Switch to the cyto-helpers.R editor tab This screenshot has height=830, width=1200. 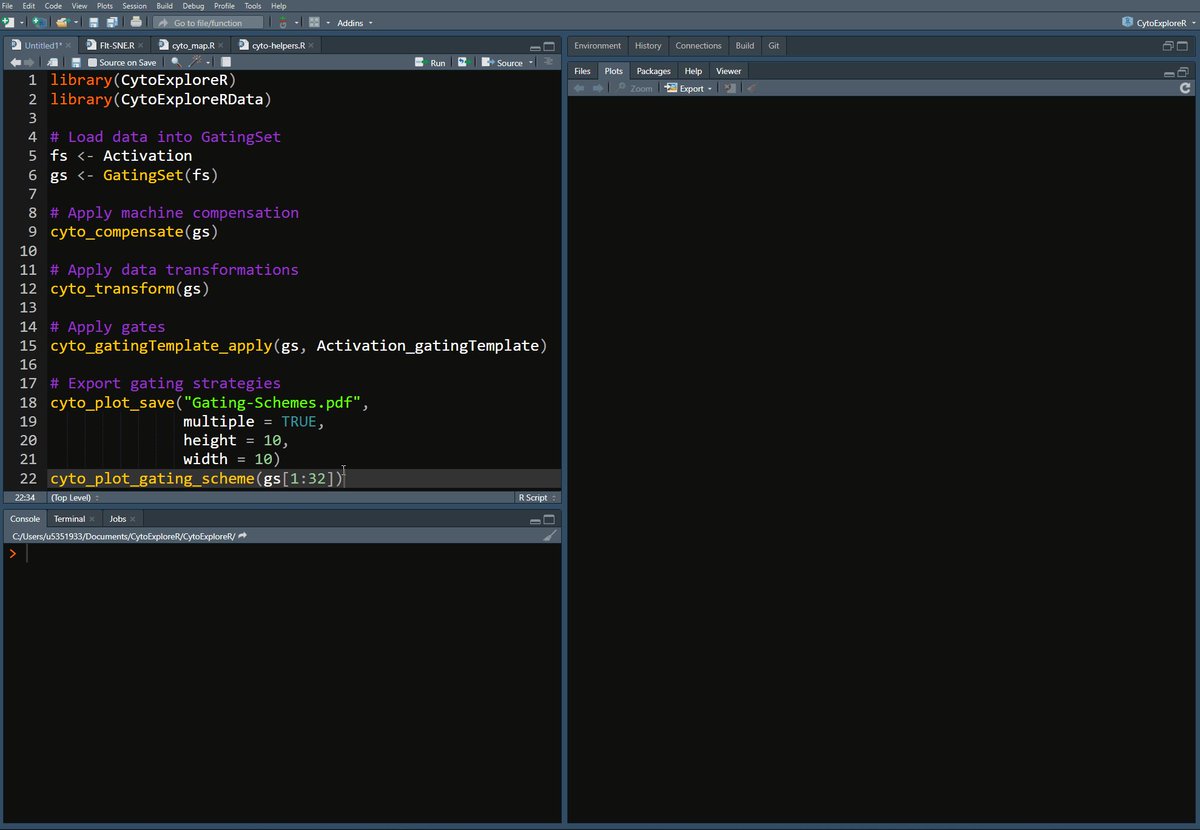point(278,45)
